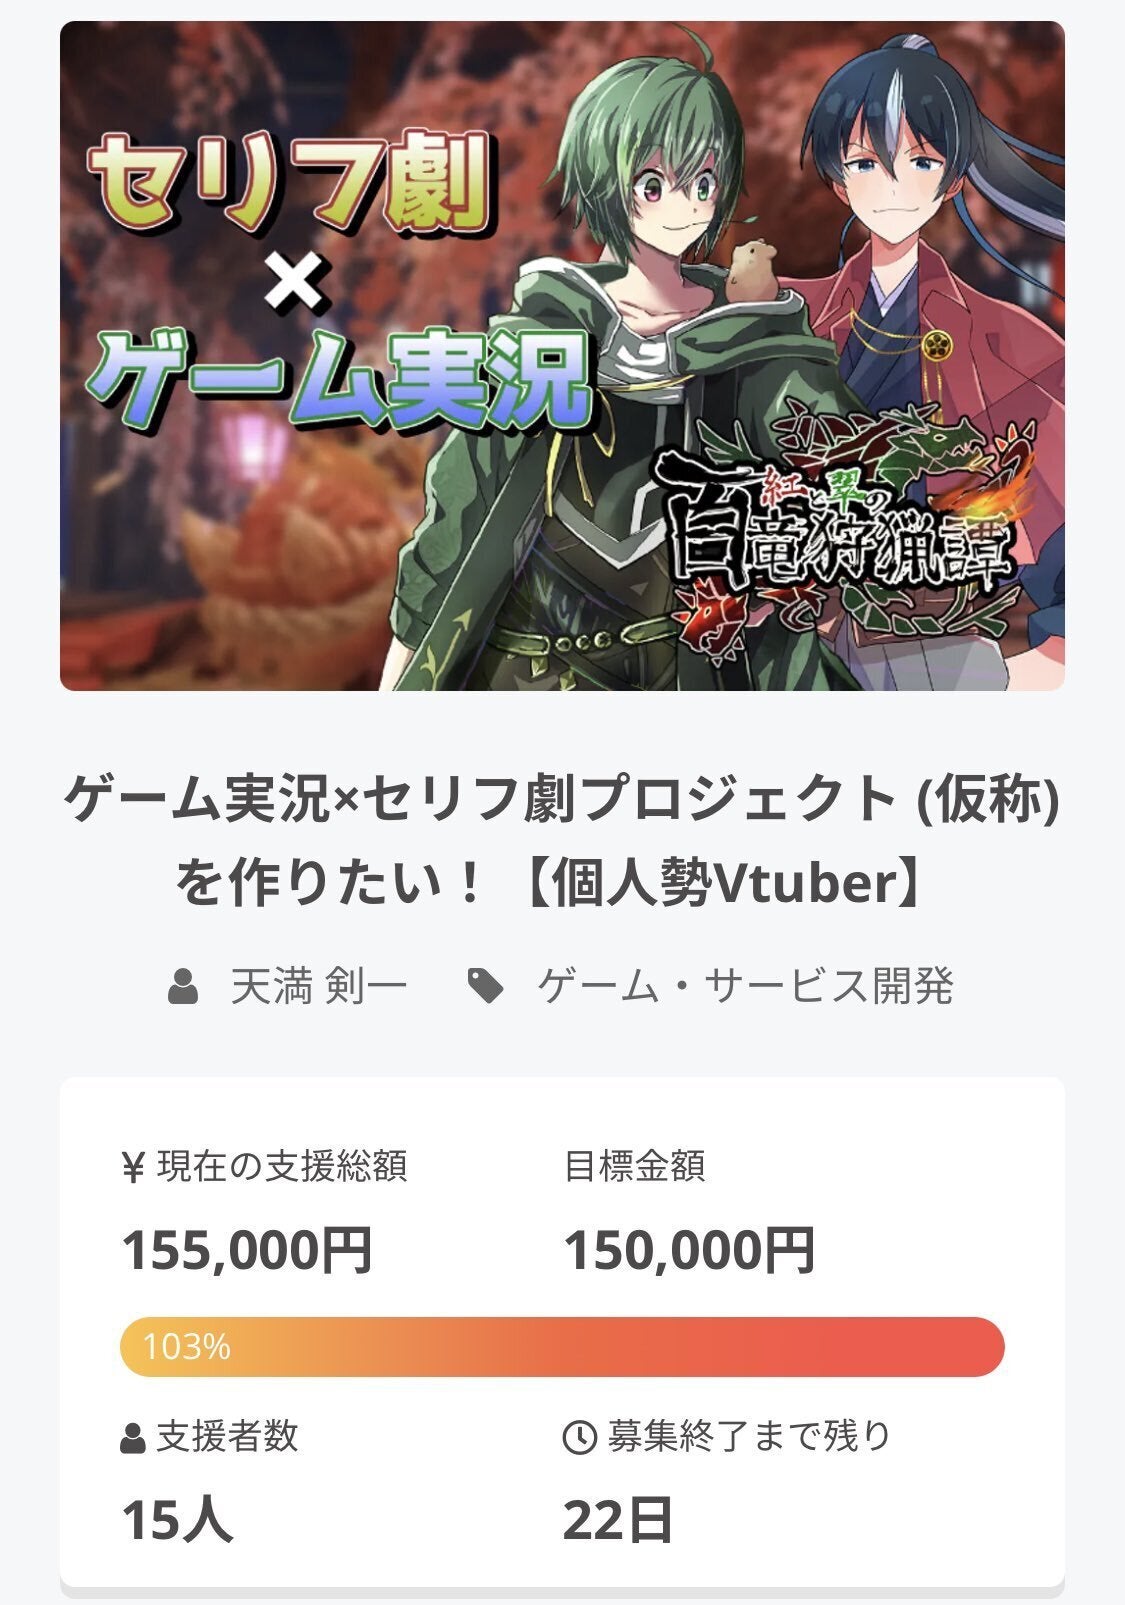Click the 15人 supporter count
This screenshot has width=1125, height=1605.
pos(177,1520)
